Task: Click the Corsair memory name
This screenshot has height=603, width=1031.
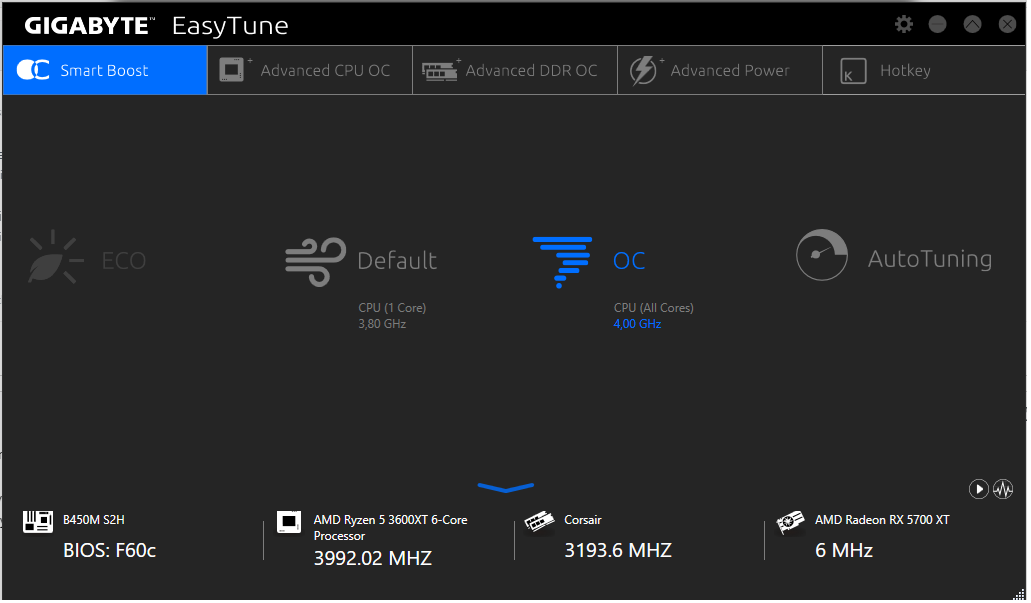Action: click(583, 520)
